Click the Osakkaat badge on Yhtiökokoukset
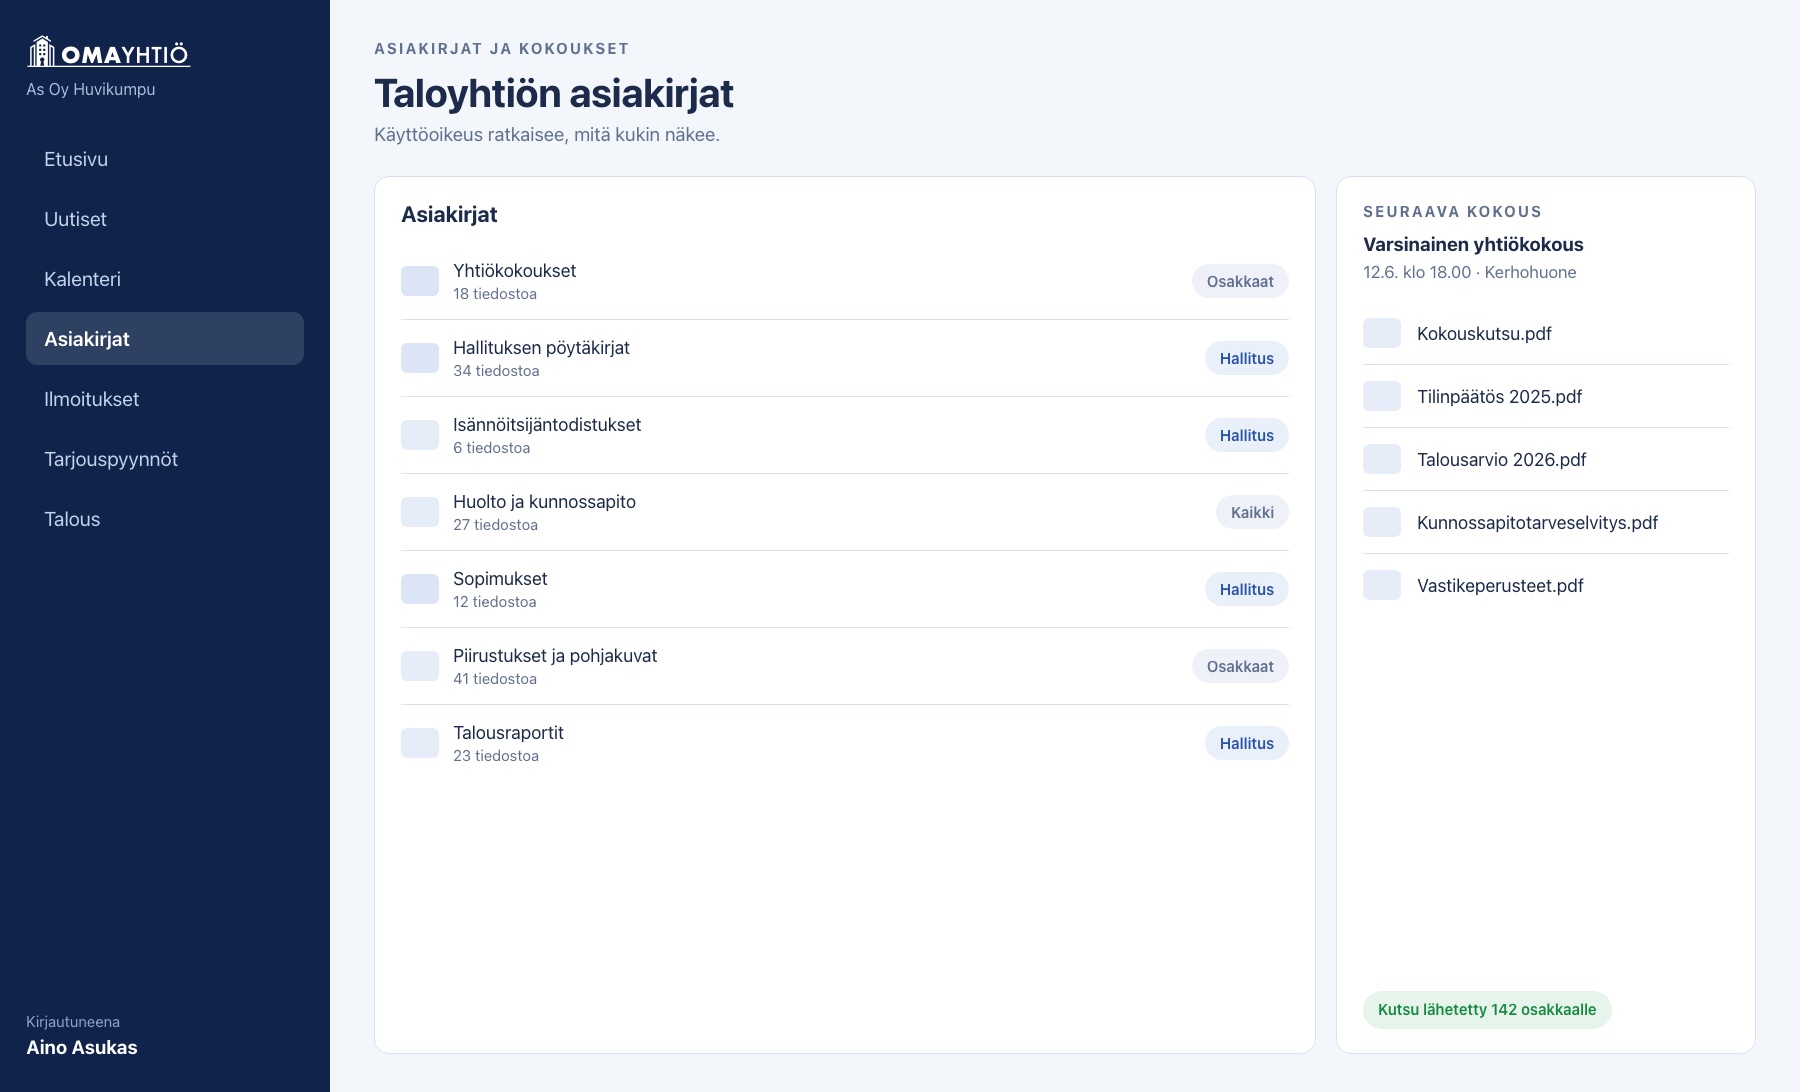The height and width of the screenshot is (1092, 1800). [1240, 281]
